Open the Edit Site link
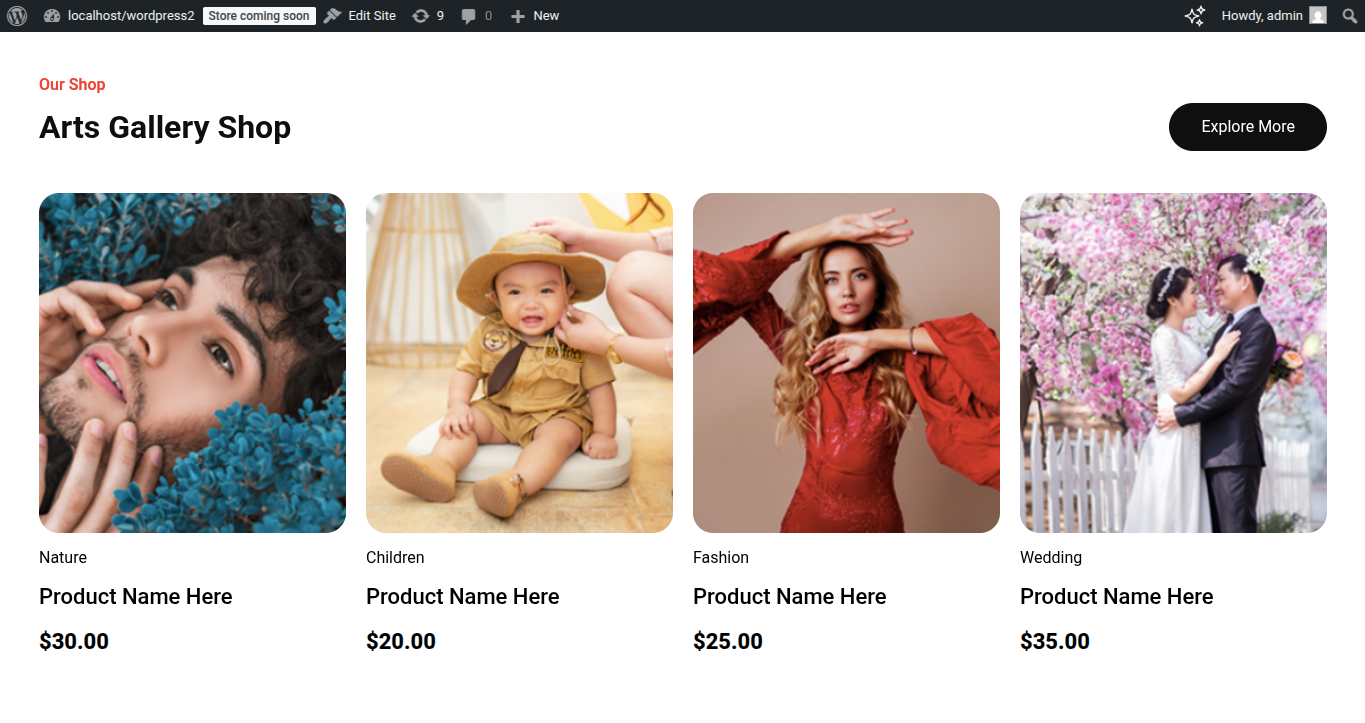 pyautogui.click(x=360, y=16)
